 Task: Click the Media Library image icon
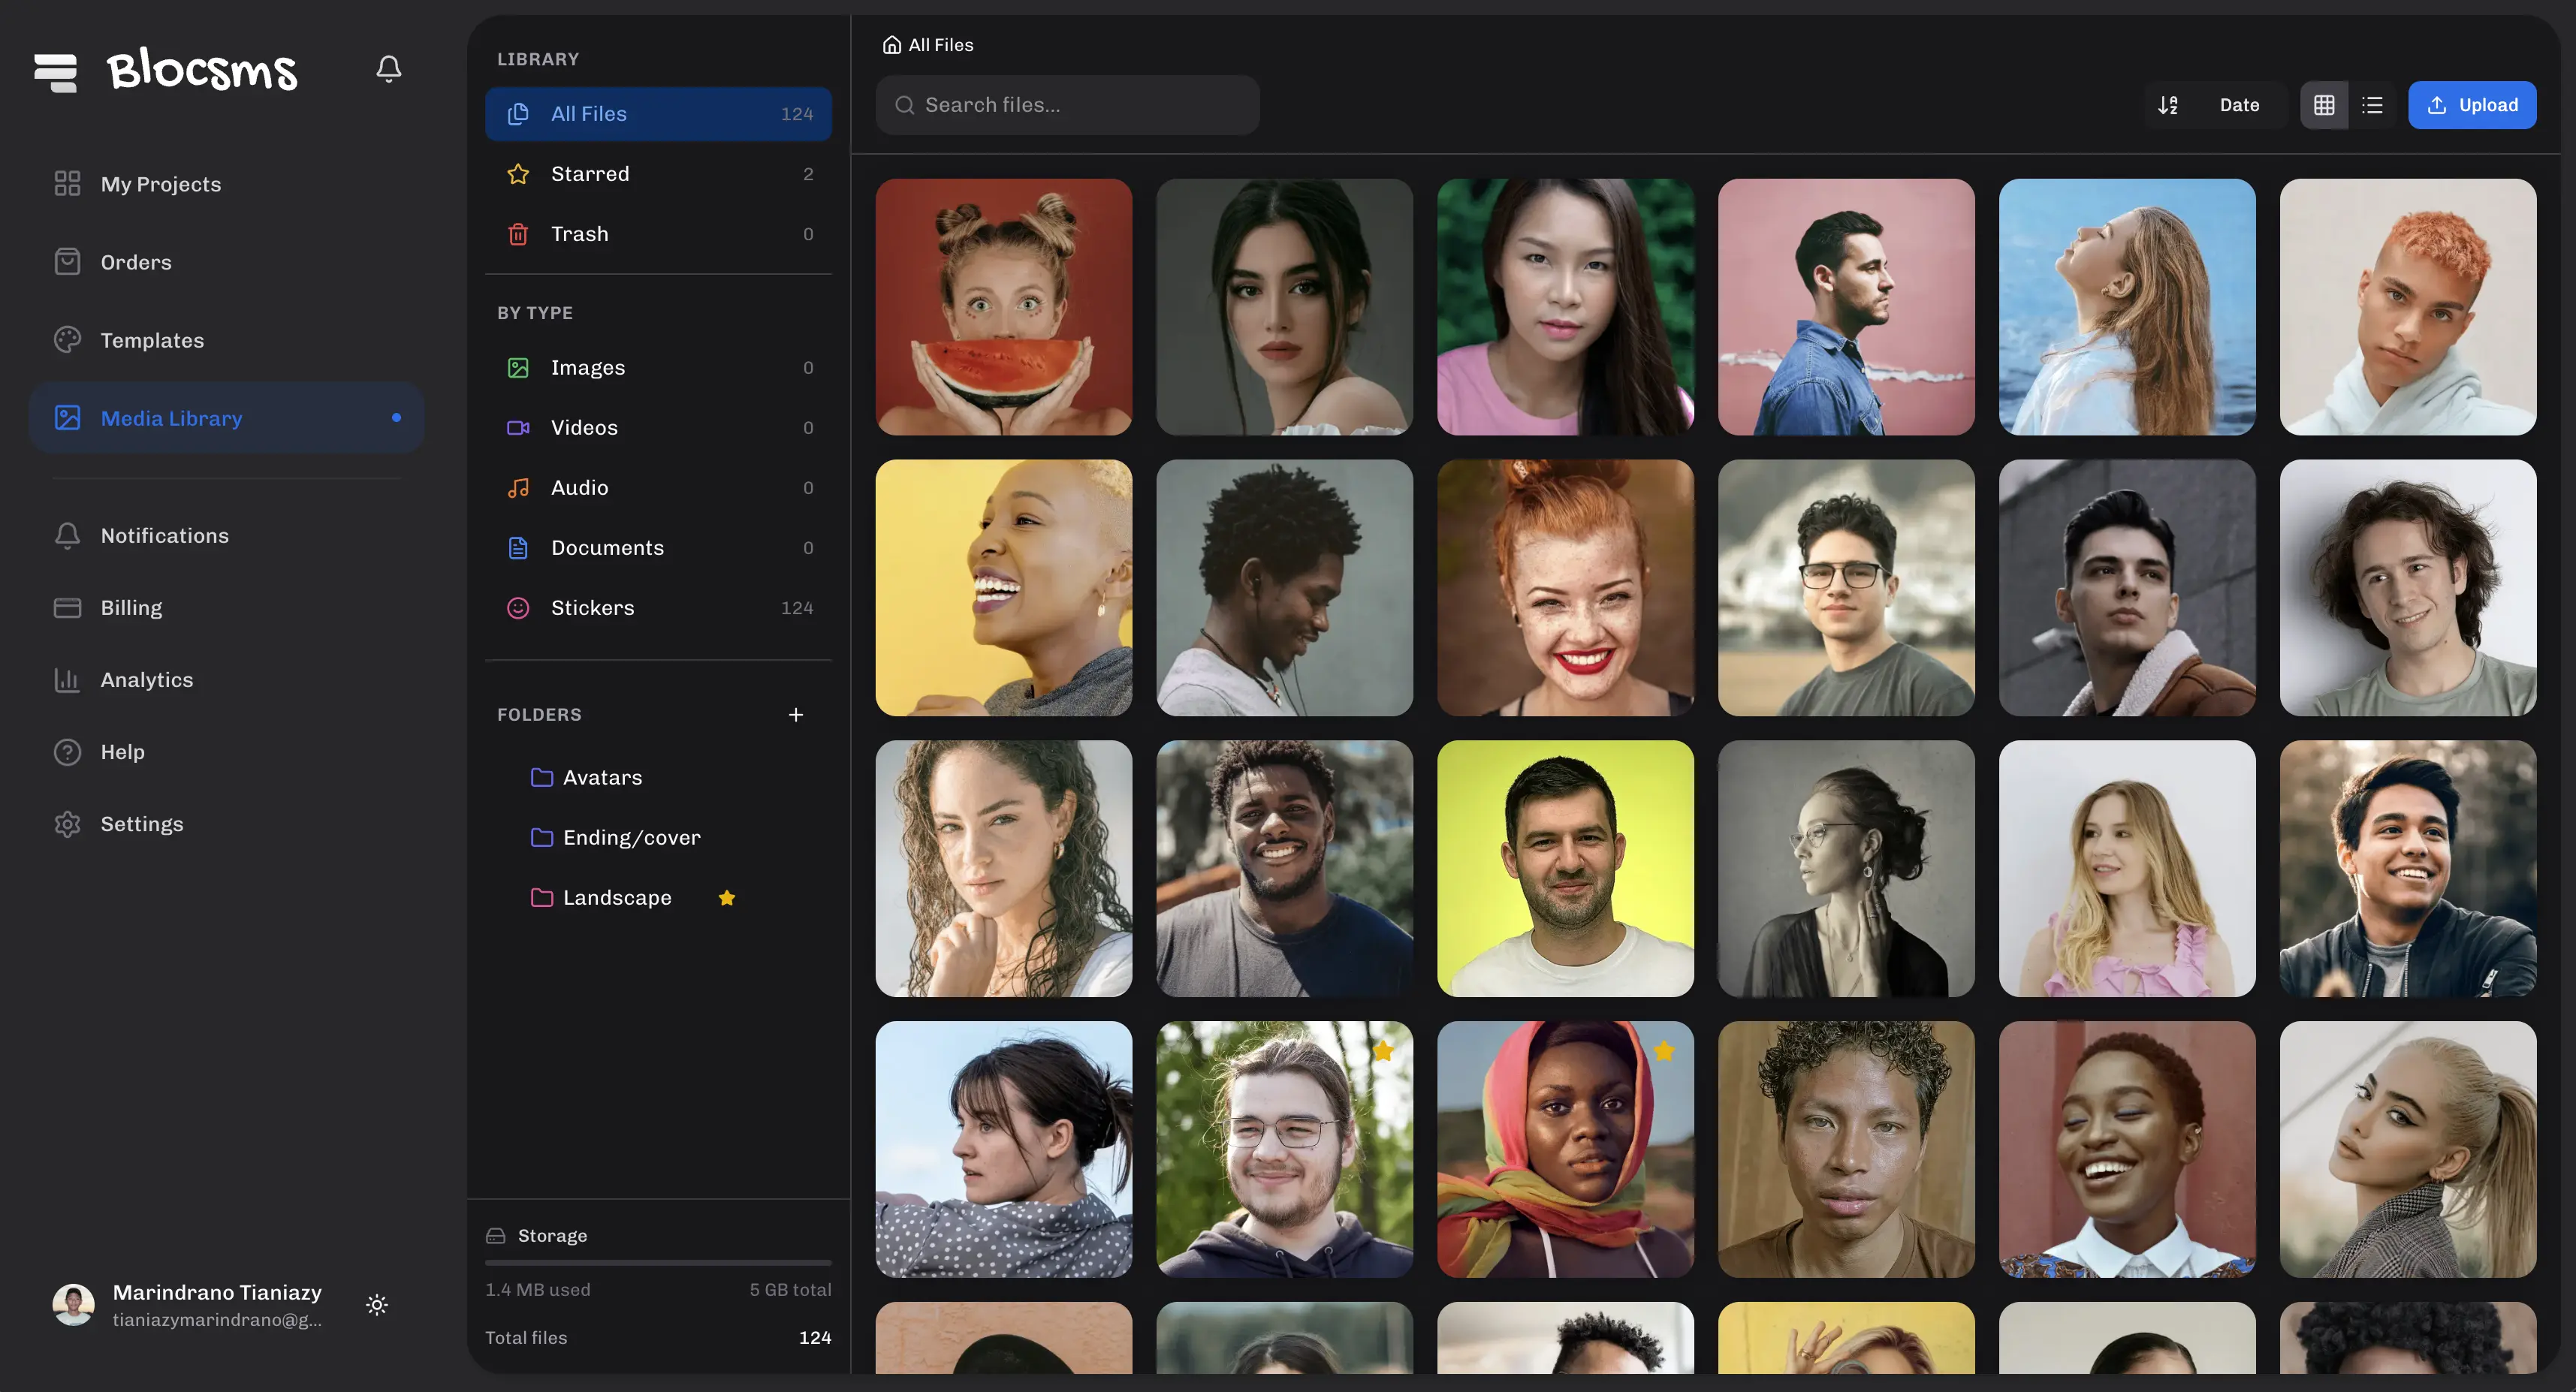click(x=67, y=418)
